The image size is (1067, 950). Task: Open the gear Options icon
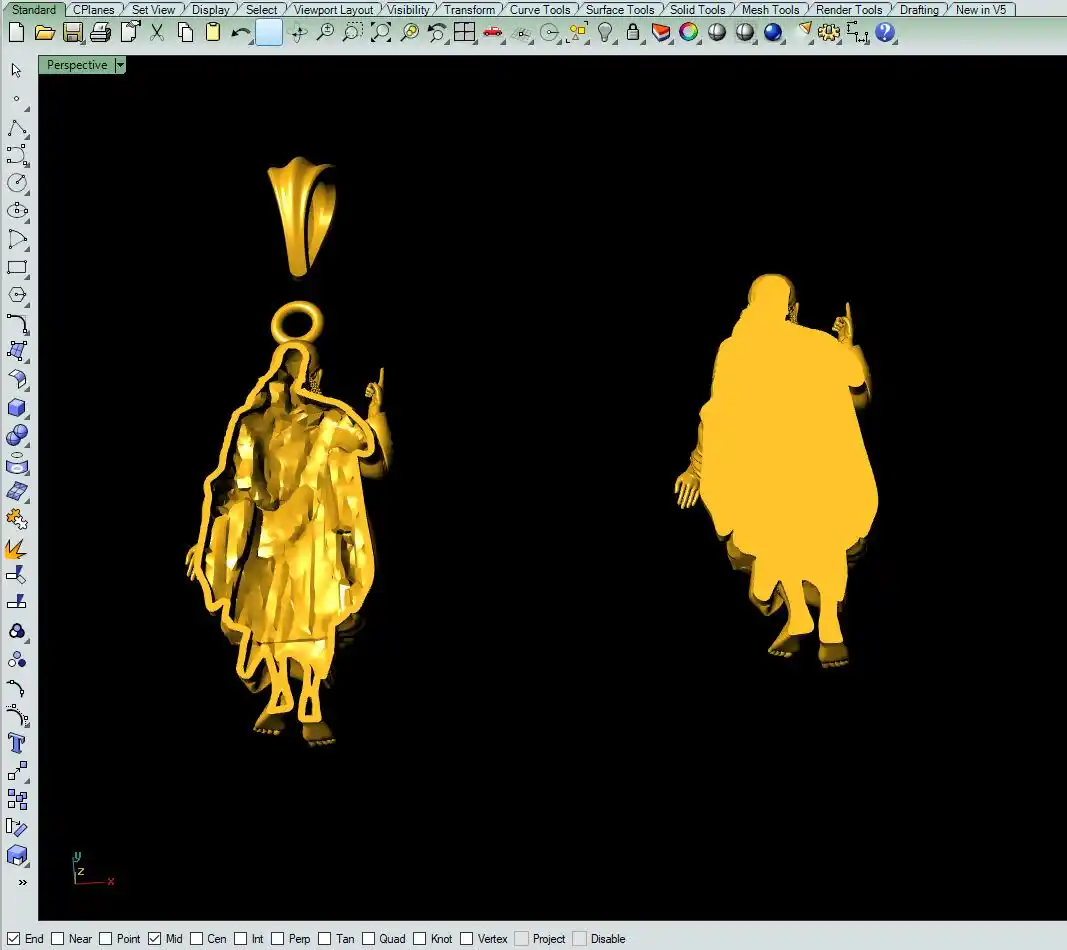829,32
